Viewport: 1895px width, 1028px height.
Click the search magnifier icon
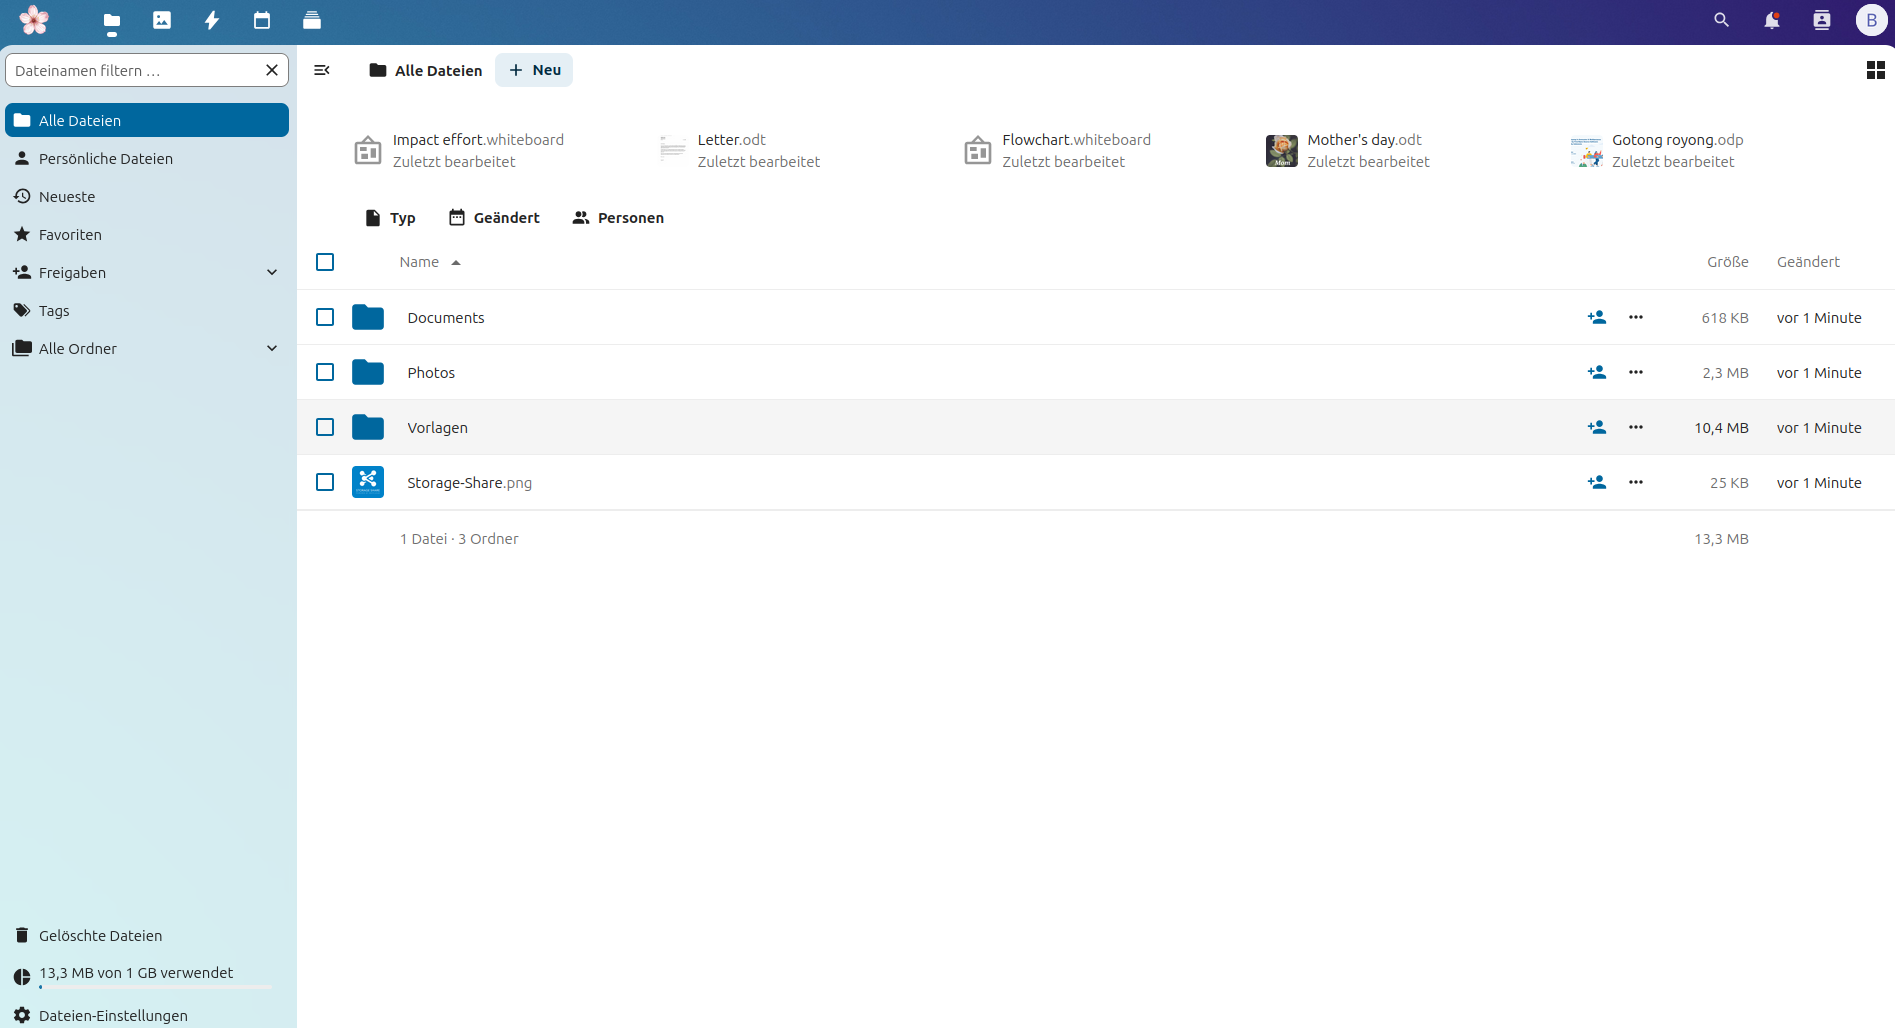(x=1721, y=20)
